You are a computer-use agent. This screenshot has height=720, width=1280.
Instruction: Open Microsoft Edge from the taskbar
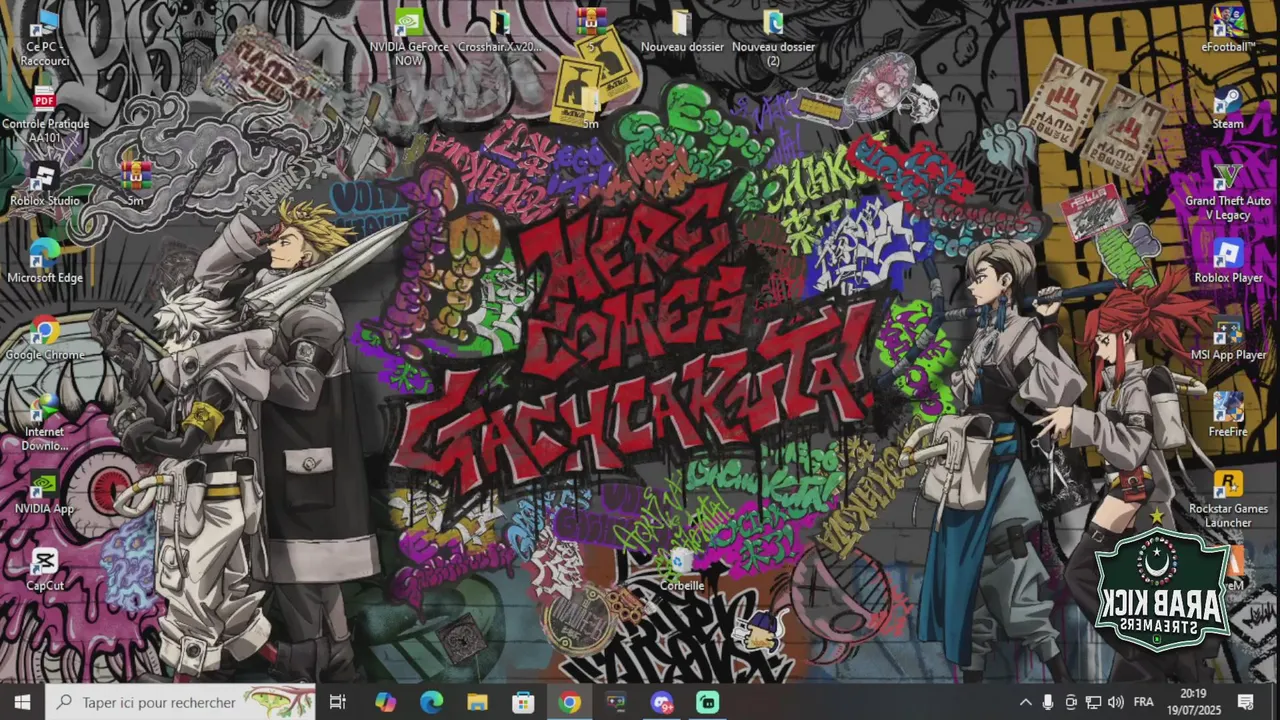(x=431, y=702)
